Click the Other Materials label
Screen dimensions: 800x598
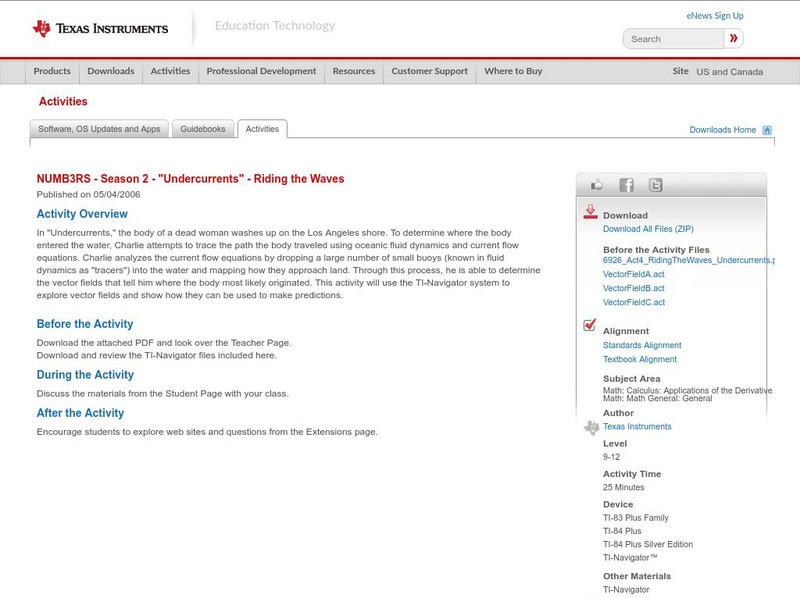pyautogui.click(x=637, y=577)
